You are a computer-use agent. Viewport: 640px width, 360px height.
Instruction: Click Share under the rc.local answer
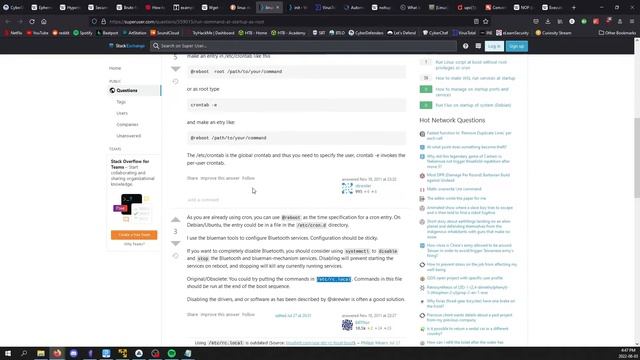pyautogui.click(x=192, y=315)
